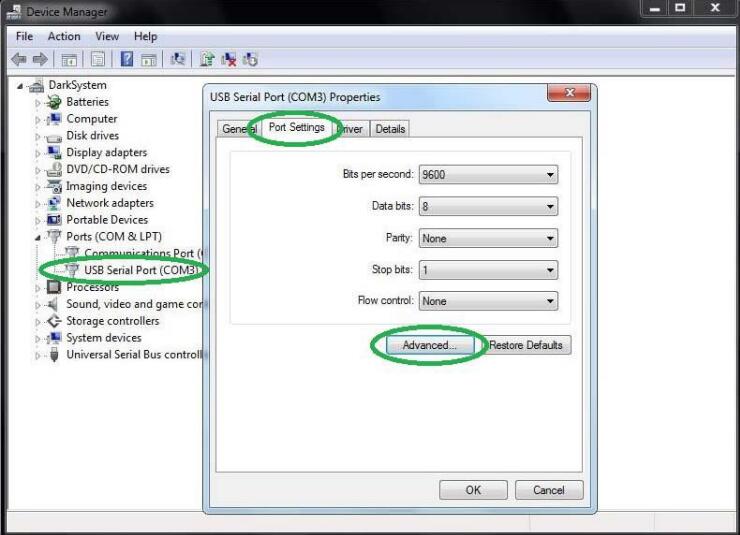Click the Advanced... button
740x535 pixels.
[x=429, y=345]
